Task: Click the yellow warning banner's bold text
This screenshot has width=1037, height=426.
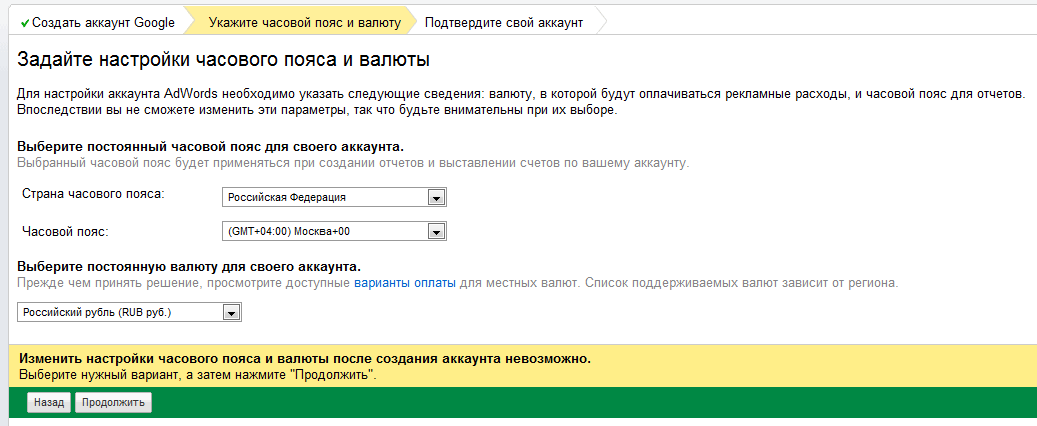Action: pyautogui.click(x=305, y=358)
